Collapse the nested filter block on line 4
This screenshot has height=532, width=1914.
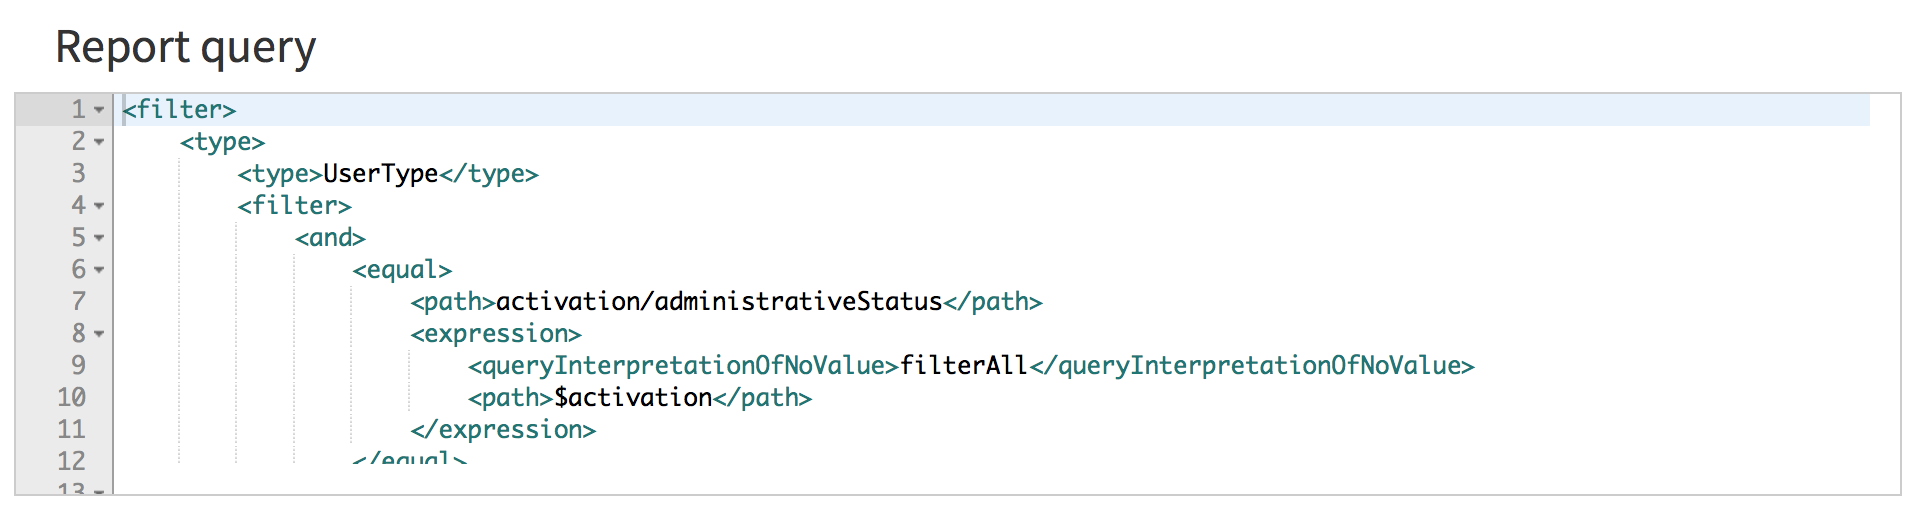(99, 206)
